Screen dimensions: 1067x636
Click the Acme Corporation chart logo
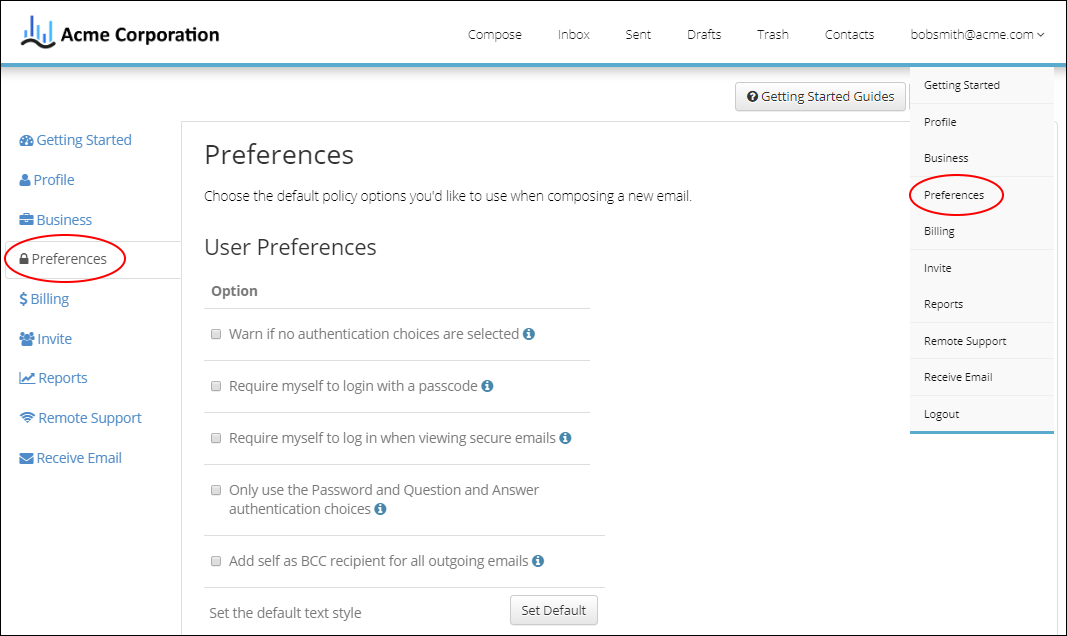[x=38, y=30]
